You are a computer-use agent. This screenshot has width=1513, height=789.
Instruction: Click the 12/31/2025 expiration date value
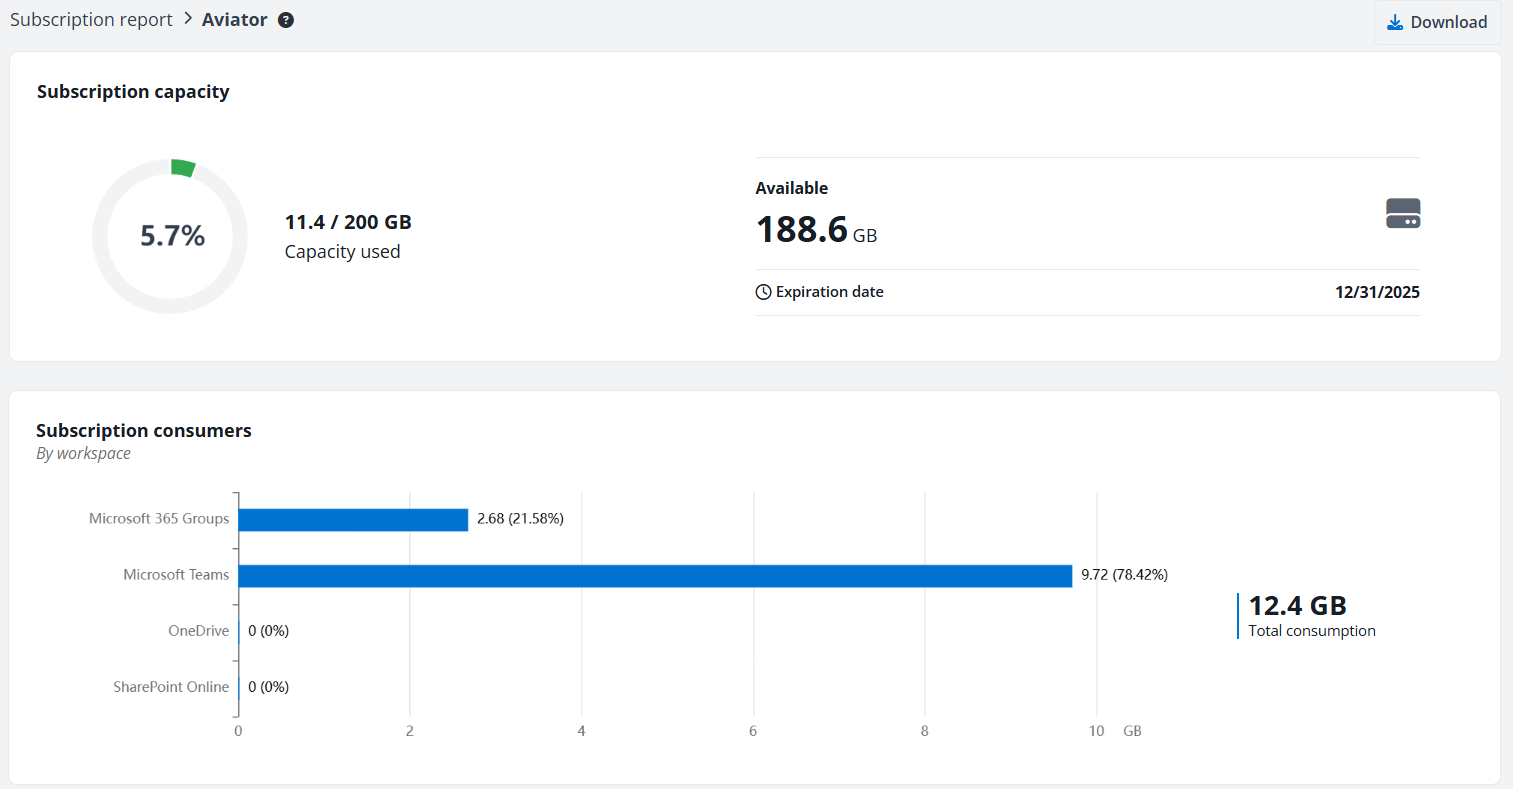[x=1377, y=292]
